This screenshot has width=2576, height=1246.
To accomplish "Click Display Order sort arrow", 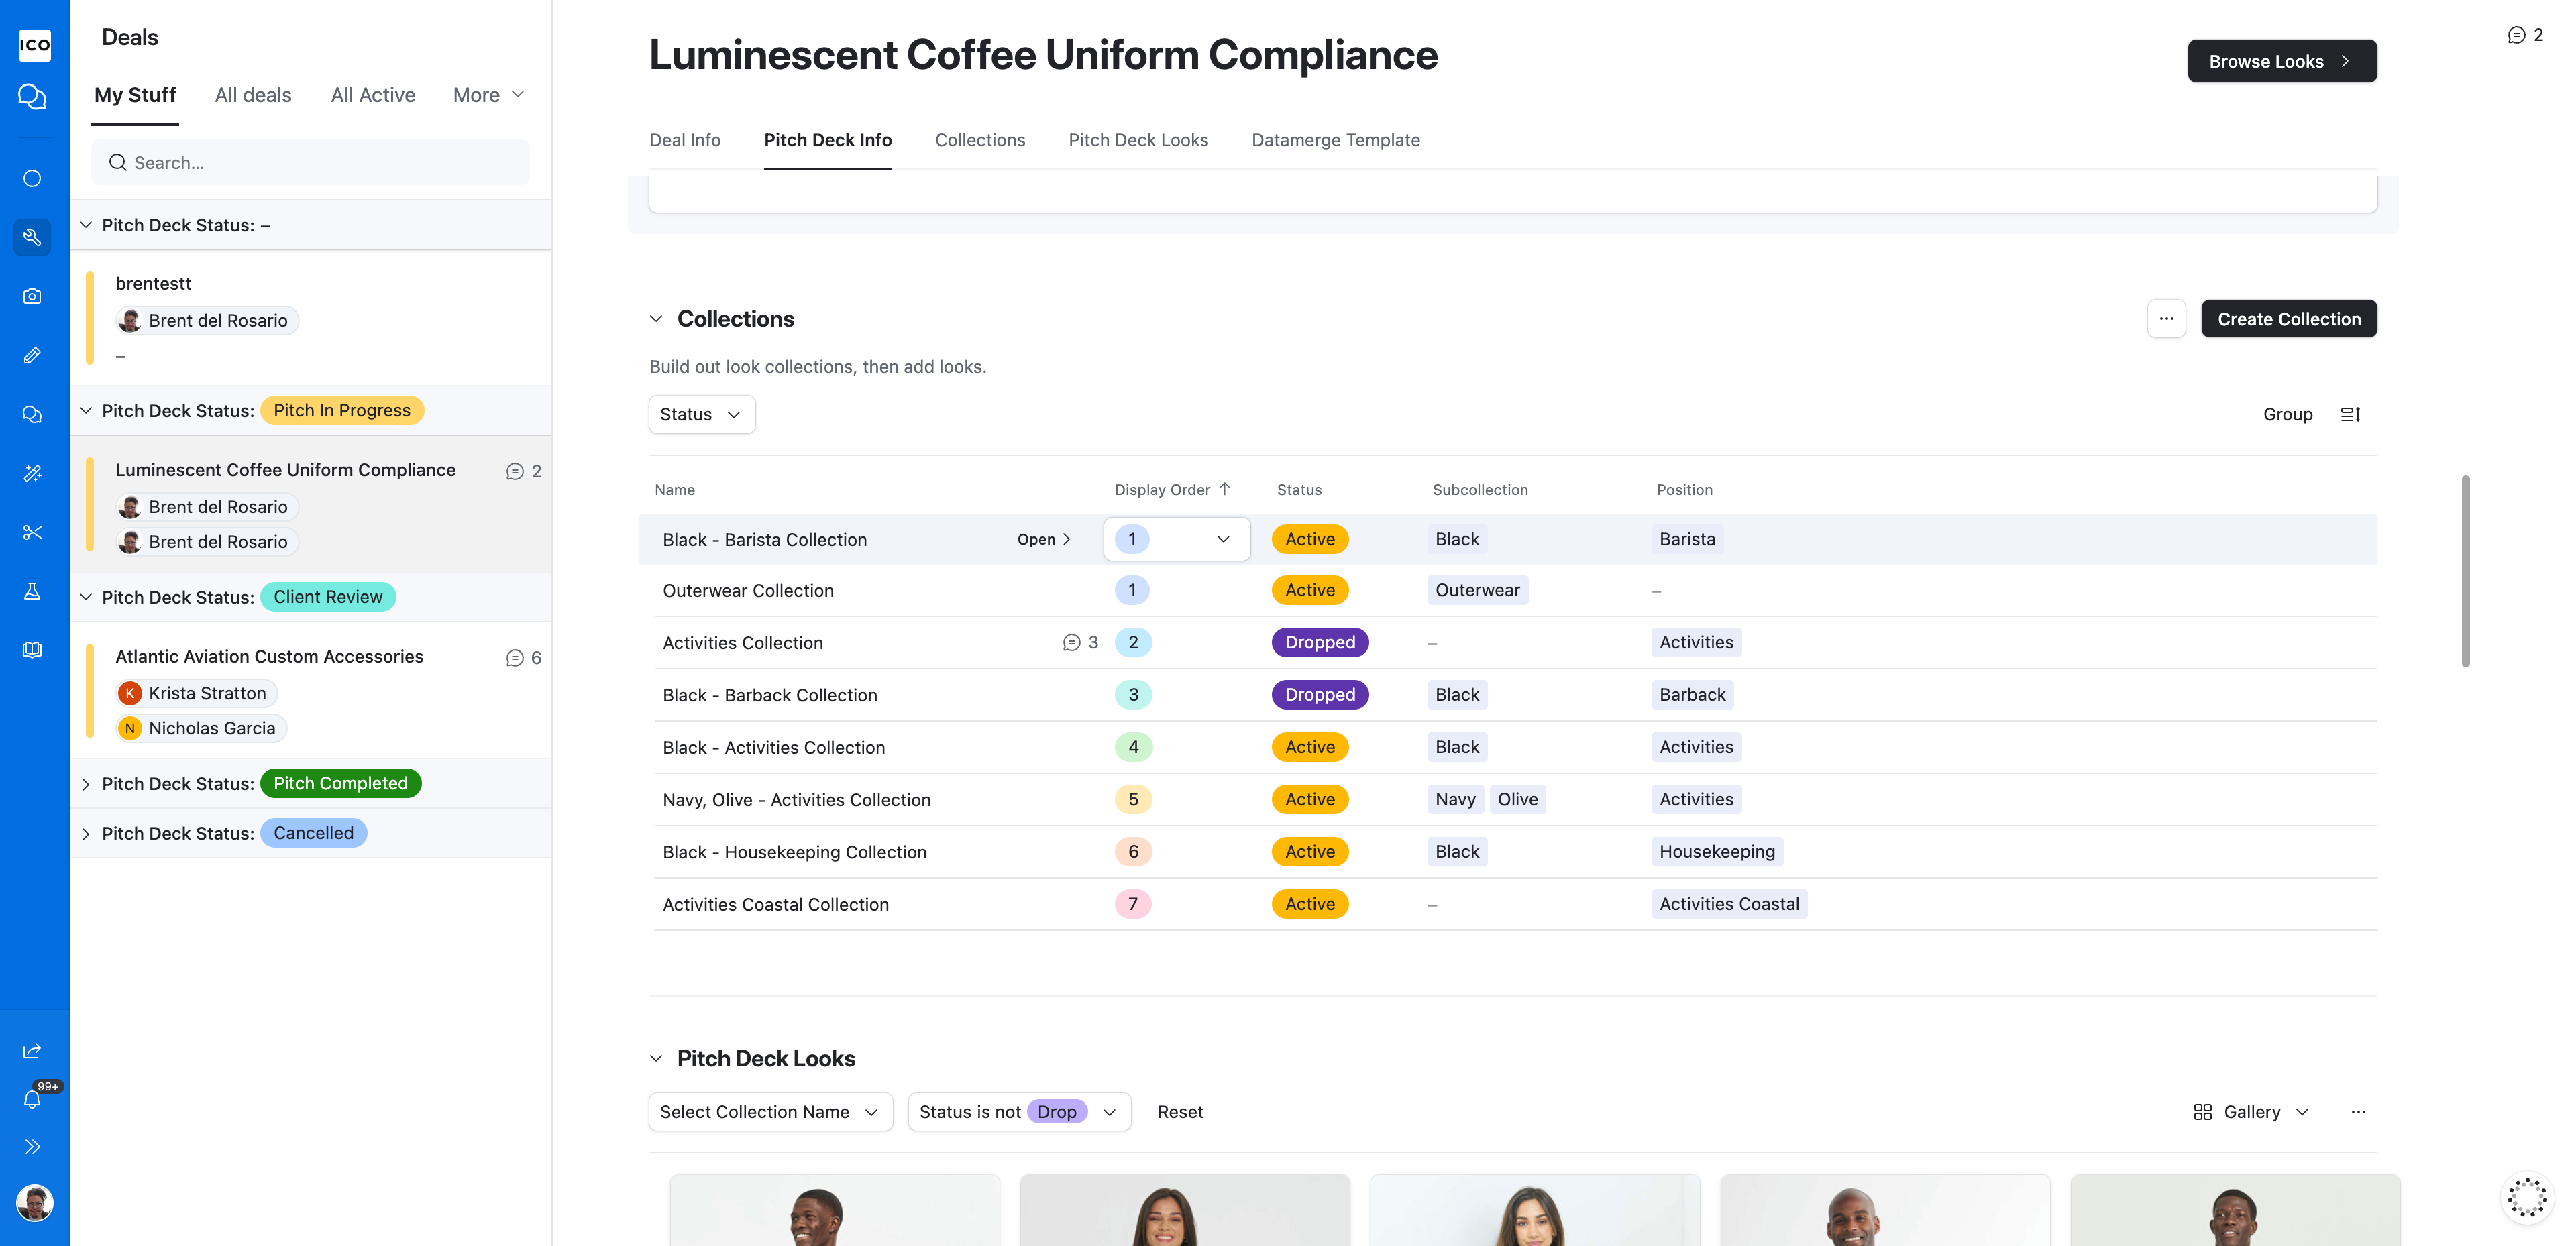I will (x=1225, y=489).
